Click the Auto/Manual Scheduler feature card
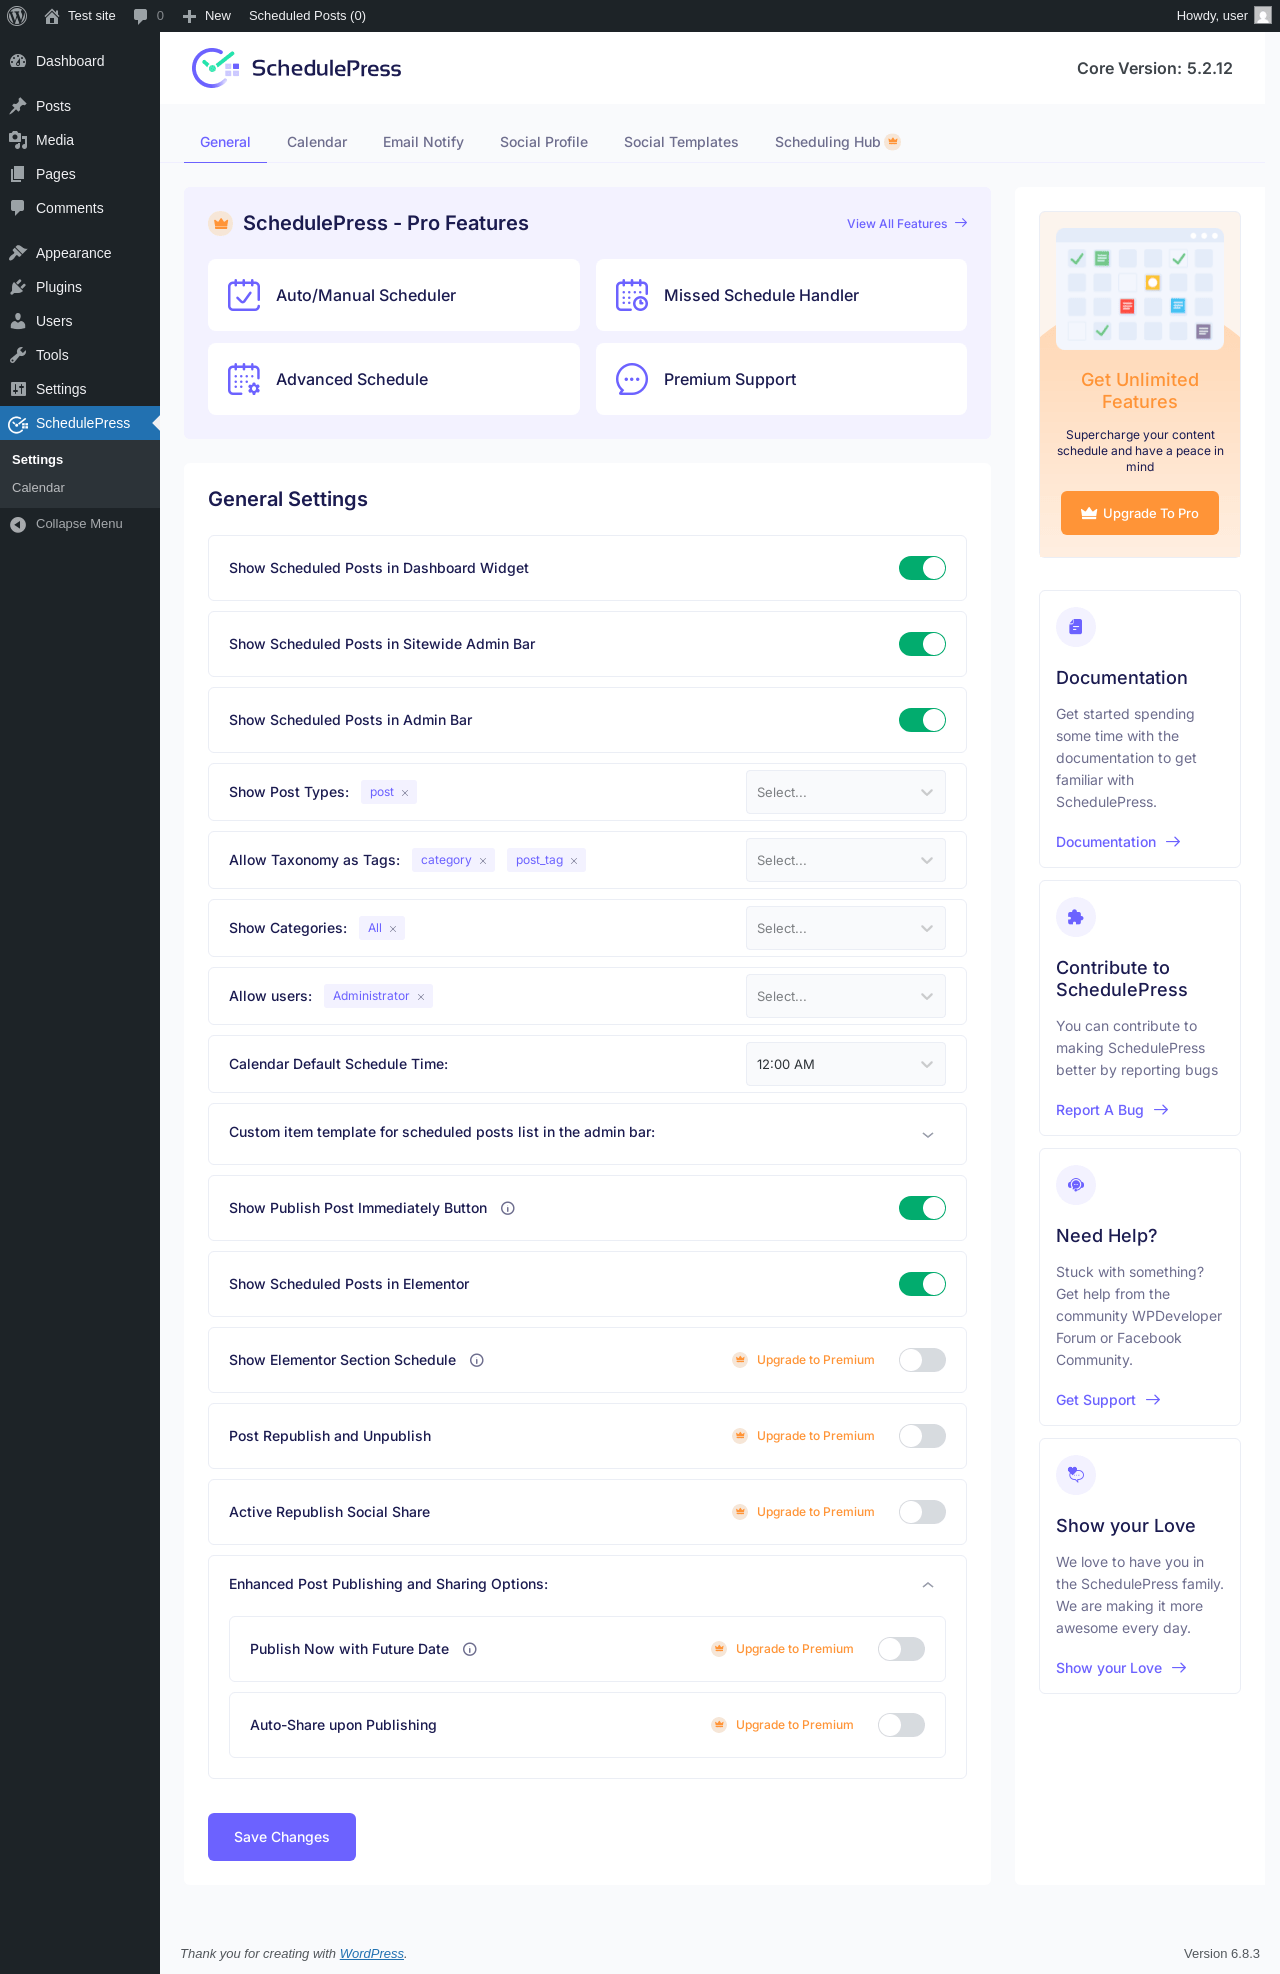The image size is (1280, 1974). pyautogui.click(x=394, y=295)
